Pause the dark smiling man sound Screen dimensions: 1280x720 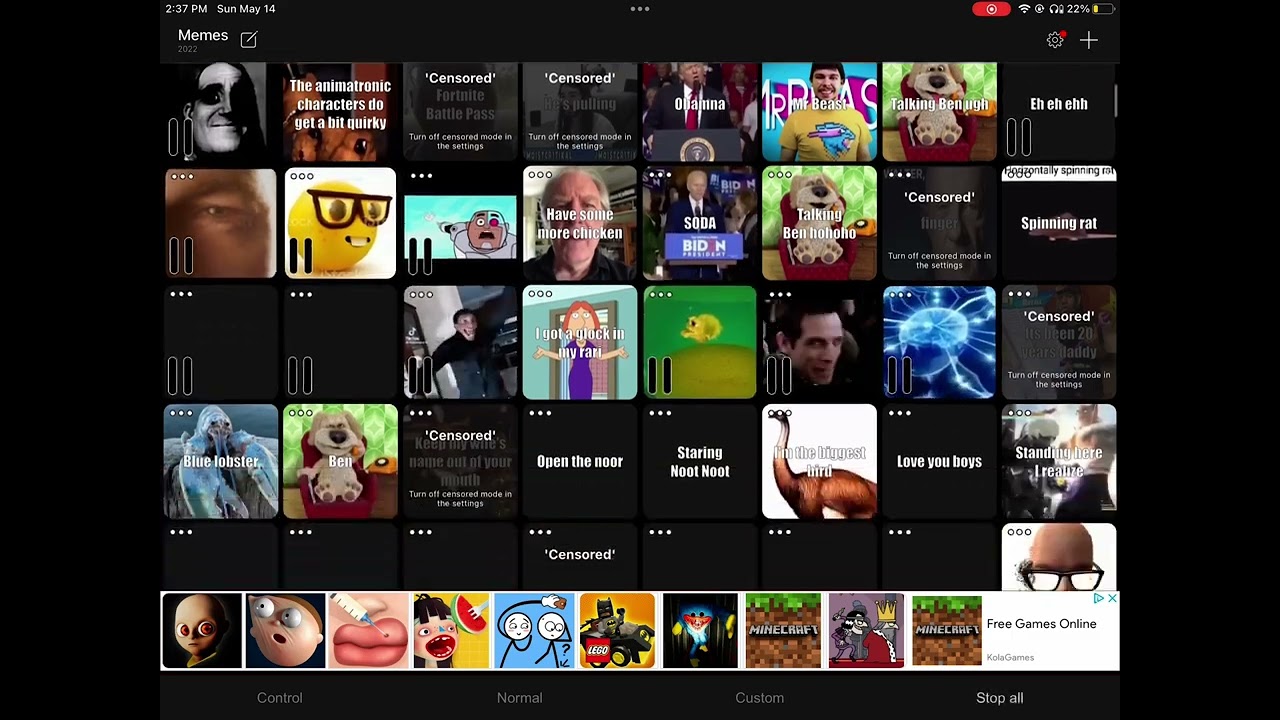coord(779,375)
